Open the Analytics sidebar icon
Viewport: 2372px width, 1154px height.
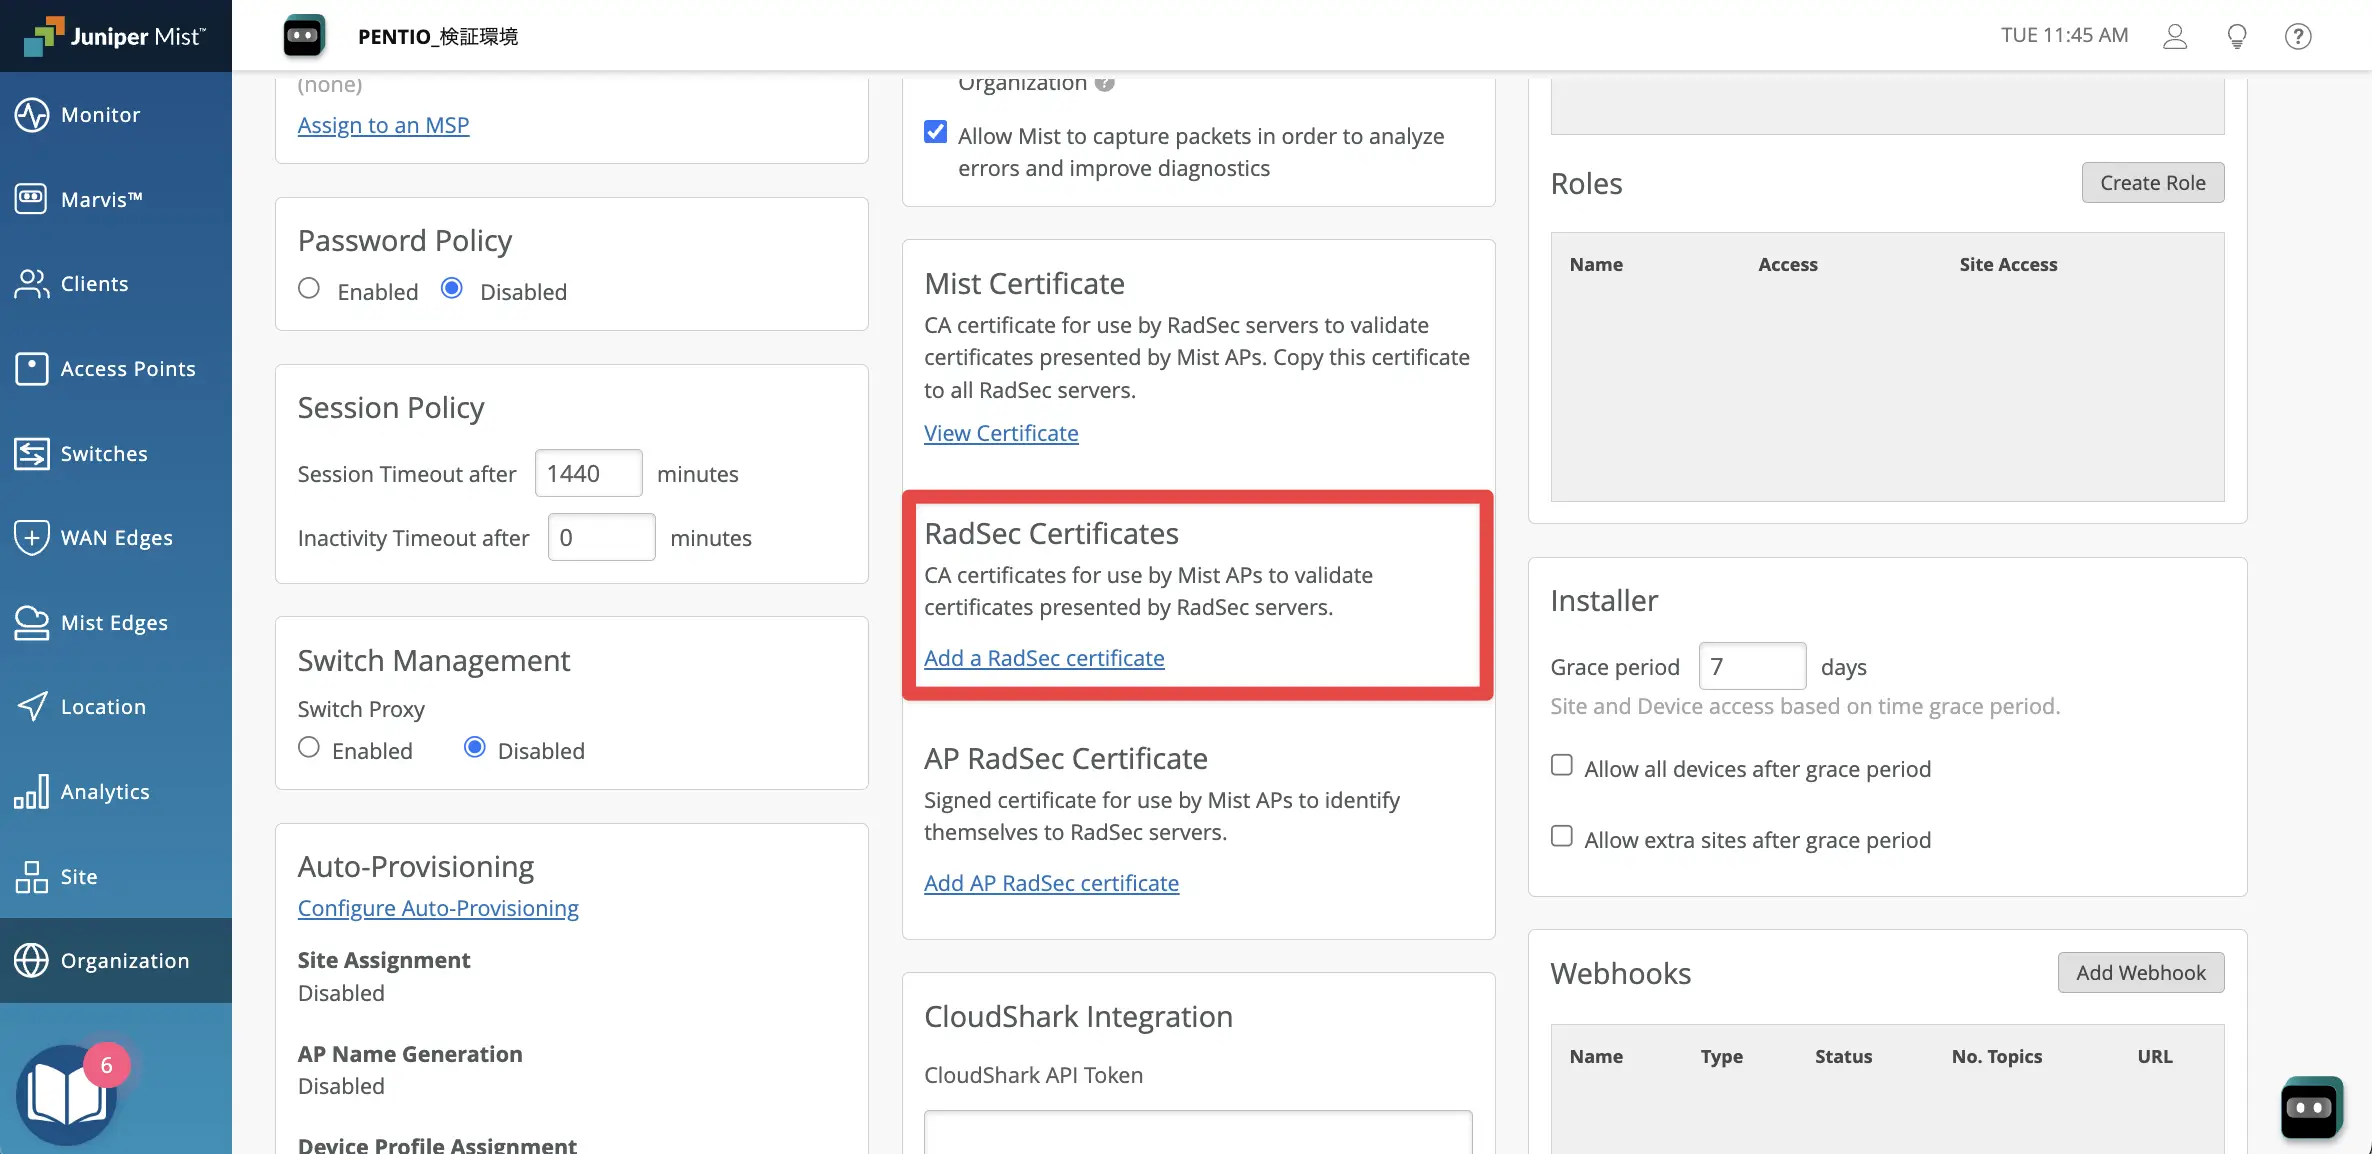click(x=31, y=791)
